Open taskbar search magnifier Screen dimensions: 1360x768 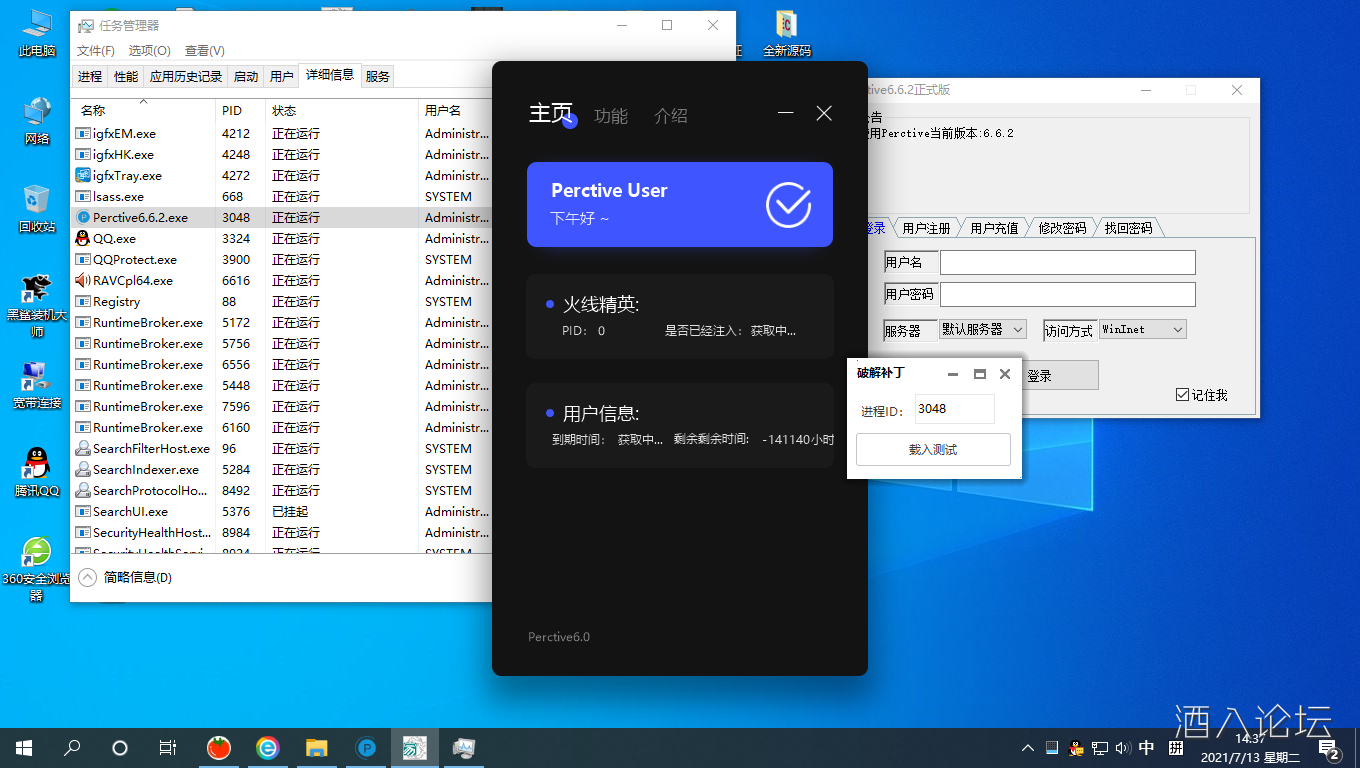(x=72, y=747)
